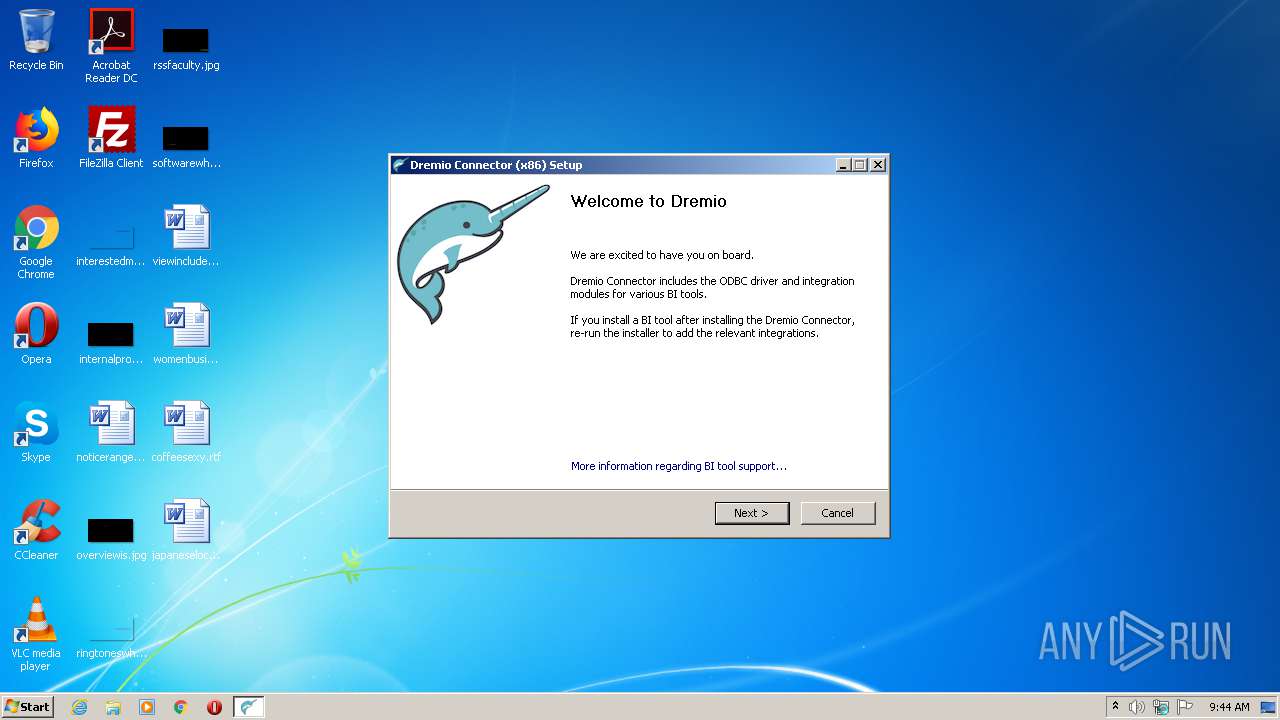Open Windows Media Player from taskbar
This screenshot has width=1280, height=720.
[x=147, y=707]
